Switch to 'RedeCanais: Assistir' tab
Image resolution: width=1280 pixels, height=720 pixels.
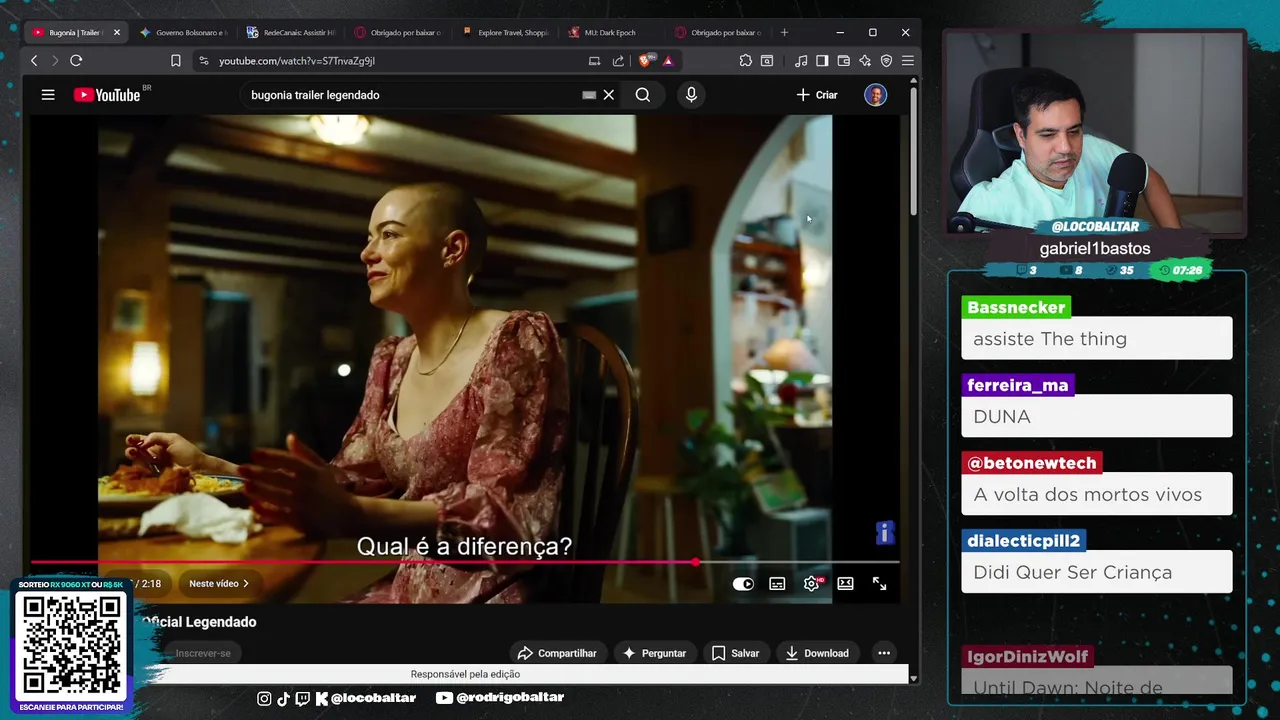tap(290, 33)
